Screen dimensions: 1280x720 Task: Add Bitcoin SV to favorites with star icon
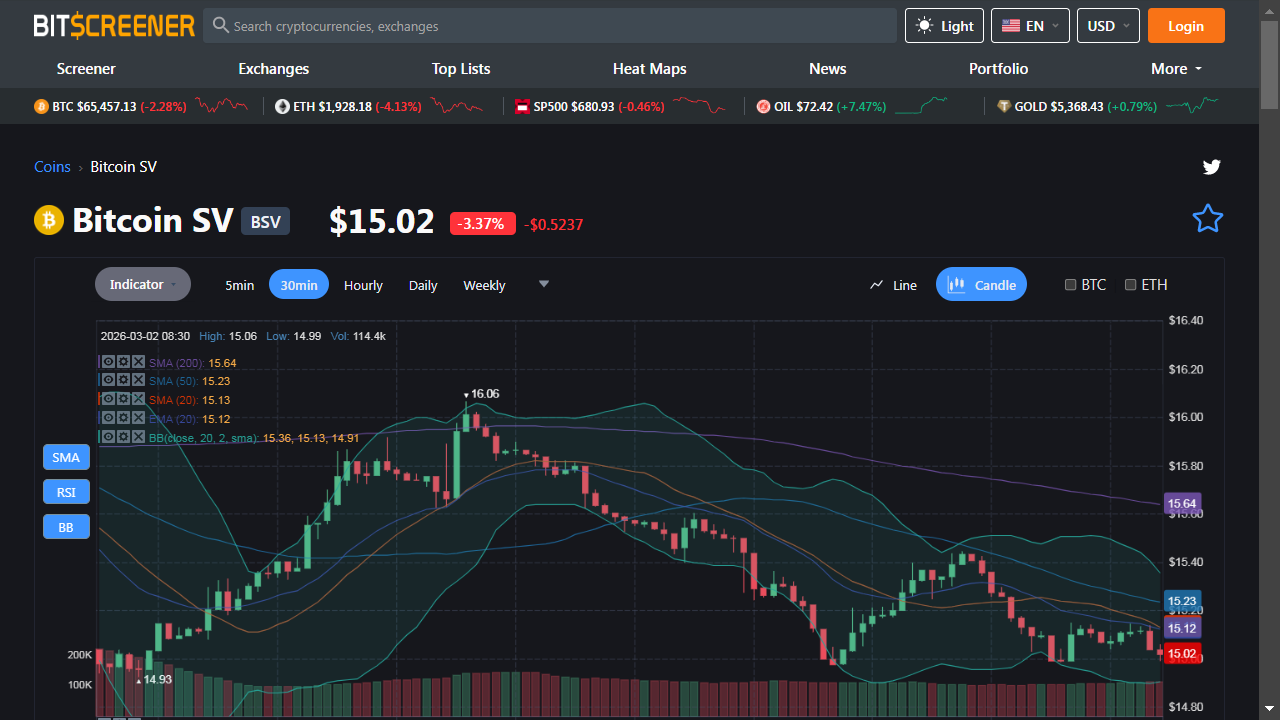(x=1208, y=218)
